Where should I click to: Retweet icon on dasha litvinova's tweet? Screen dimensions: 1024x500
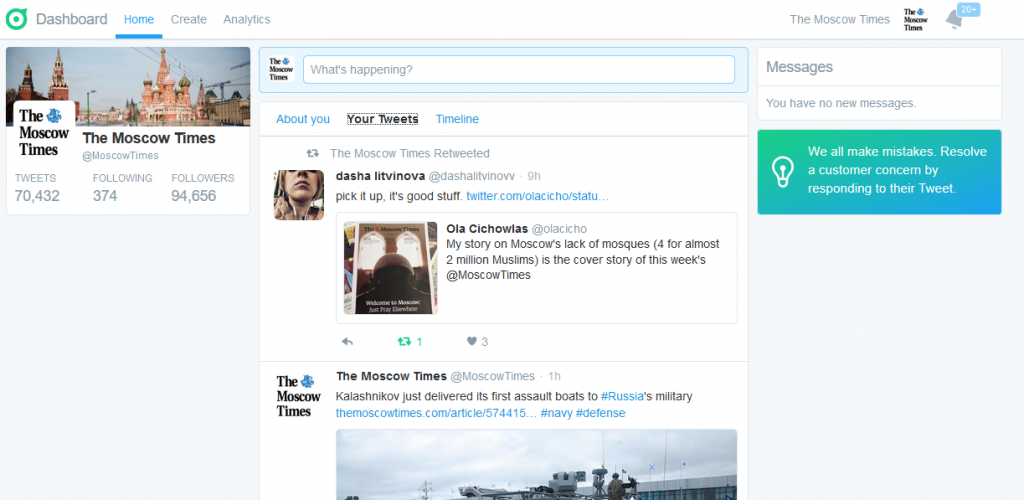coord(404,341)
